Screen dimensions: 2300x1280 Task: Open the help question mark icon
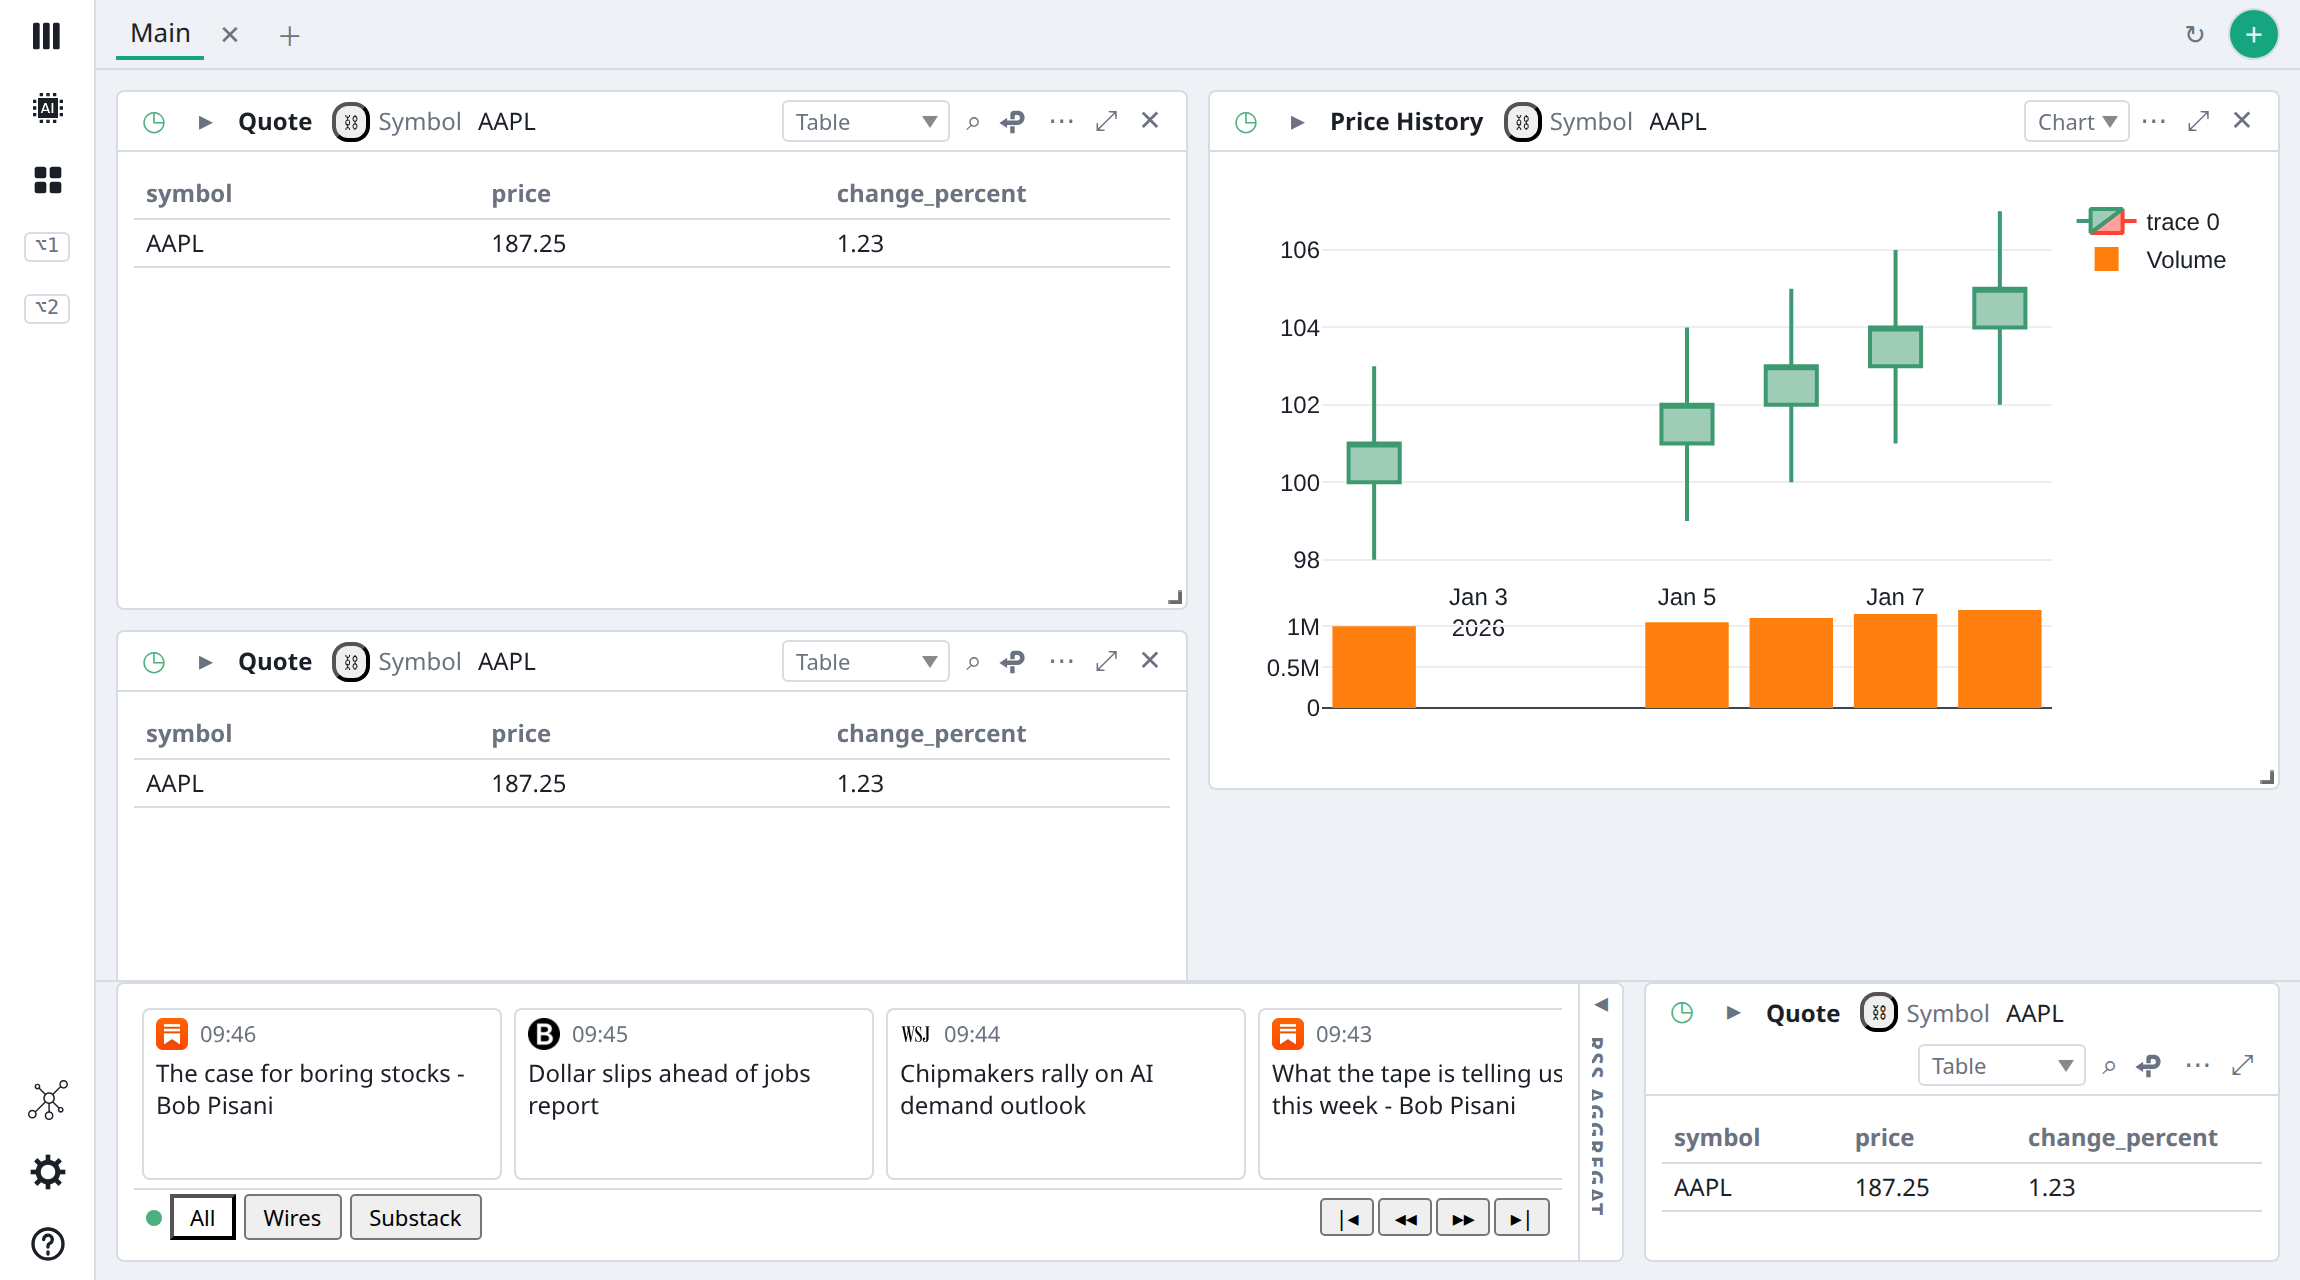(47, 1244)
